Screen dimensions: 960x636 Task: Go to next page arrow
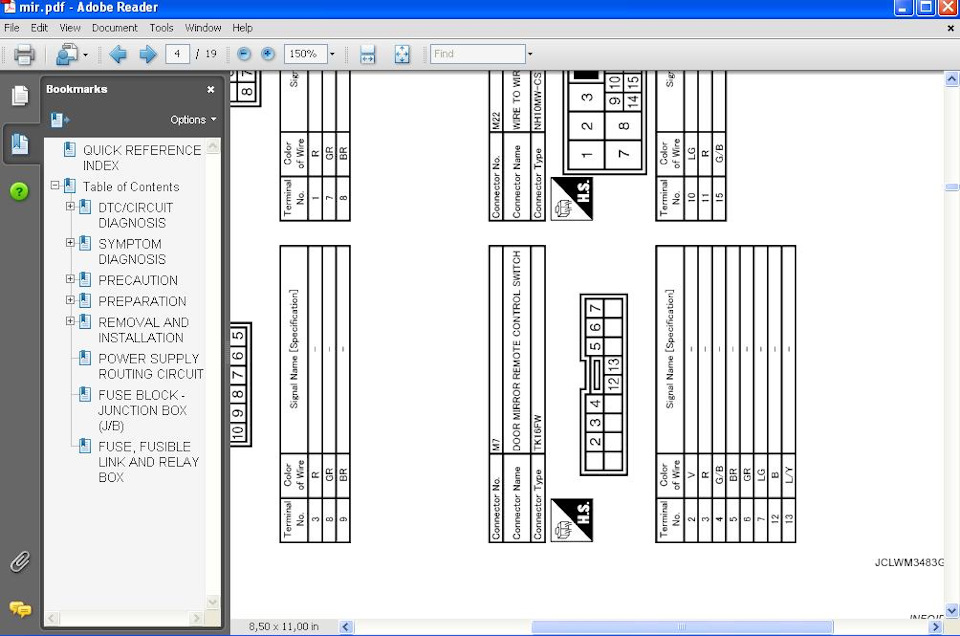point(148,54)
